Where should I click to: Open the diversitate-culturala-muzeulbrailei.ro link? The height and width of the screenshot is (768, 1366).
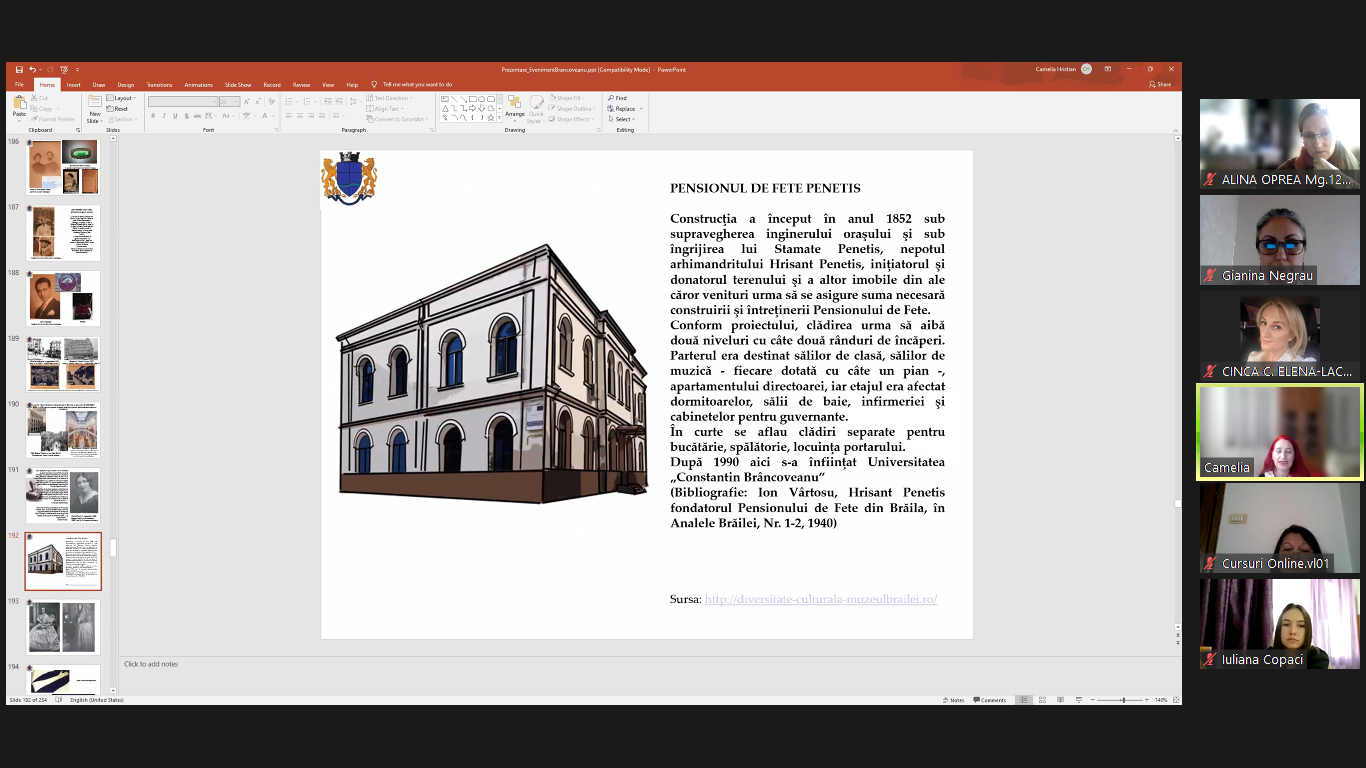point(820,599)
